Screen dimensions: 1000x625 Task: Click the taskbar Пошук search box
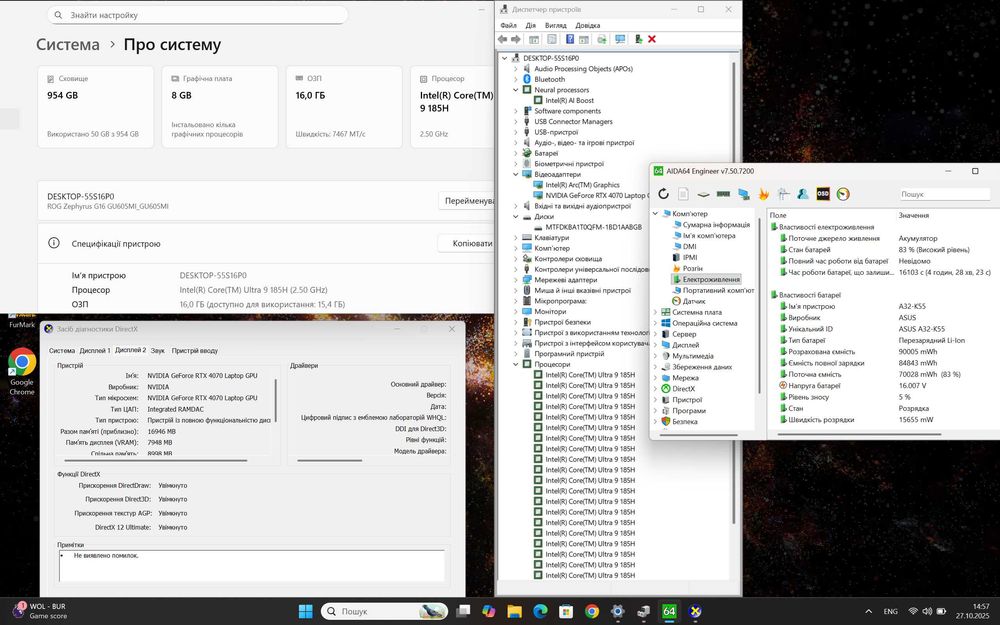coord(385,611)
